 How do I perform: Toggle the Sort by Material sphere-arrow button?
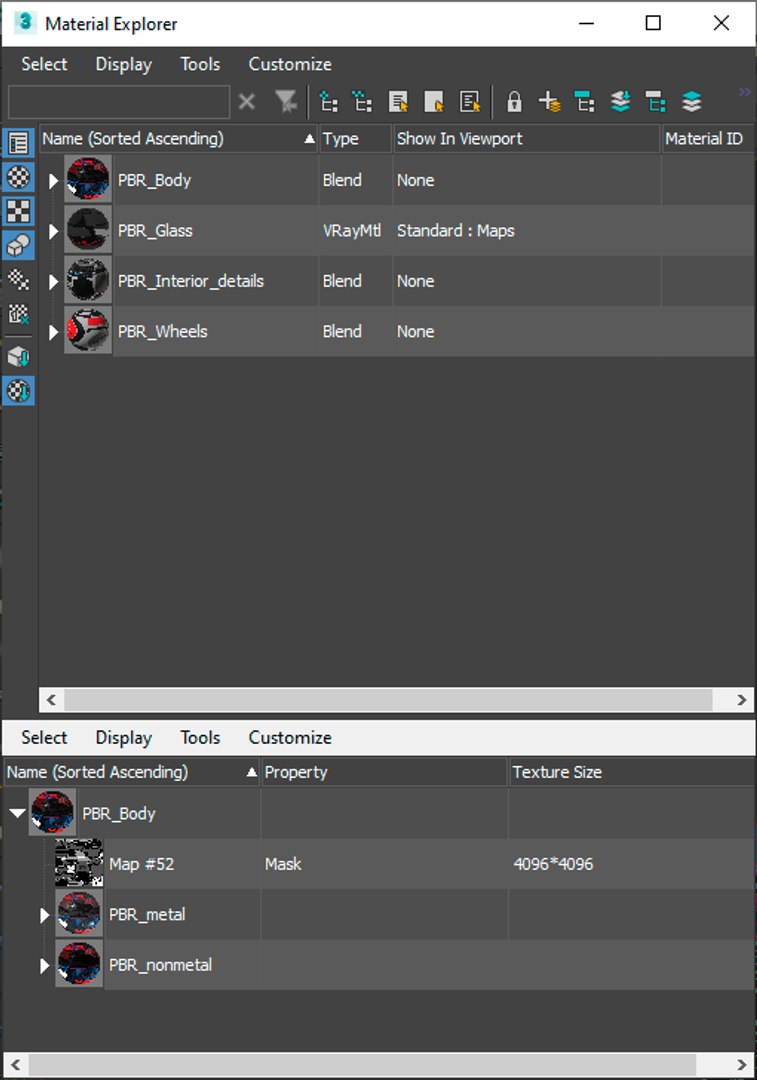tap(19, 391)
